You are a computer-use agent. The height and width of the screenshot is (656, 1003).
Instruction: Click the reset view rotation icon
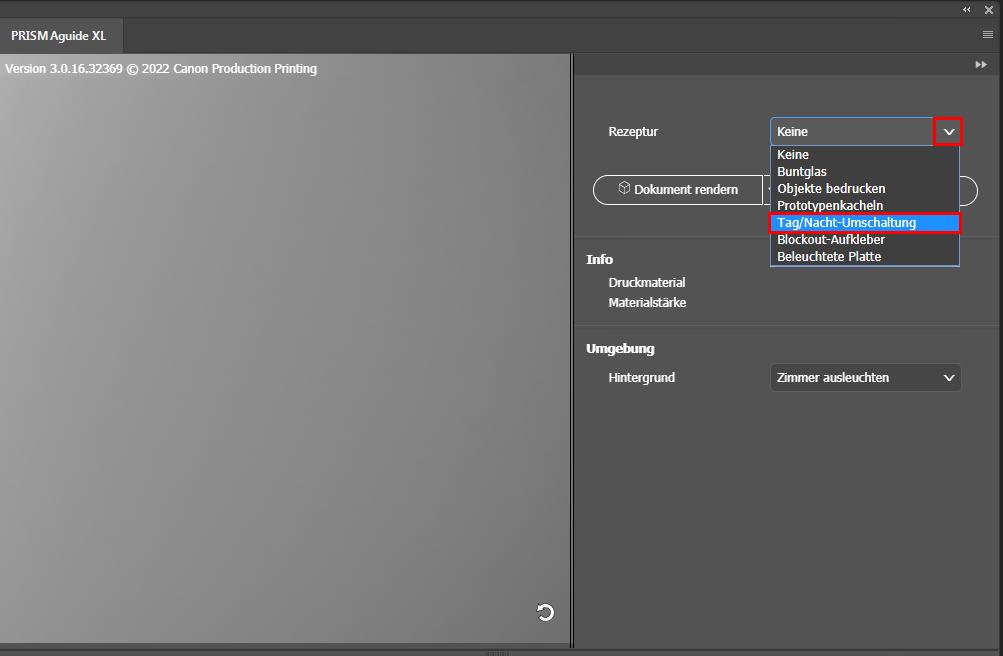(x=545, y=613)
